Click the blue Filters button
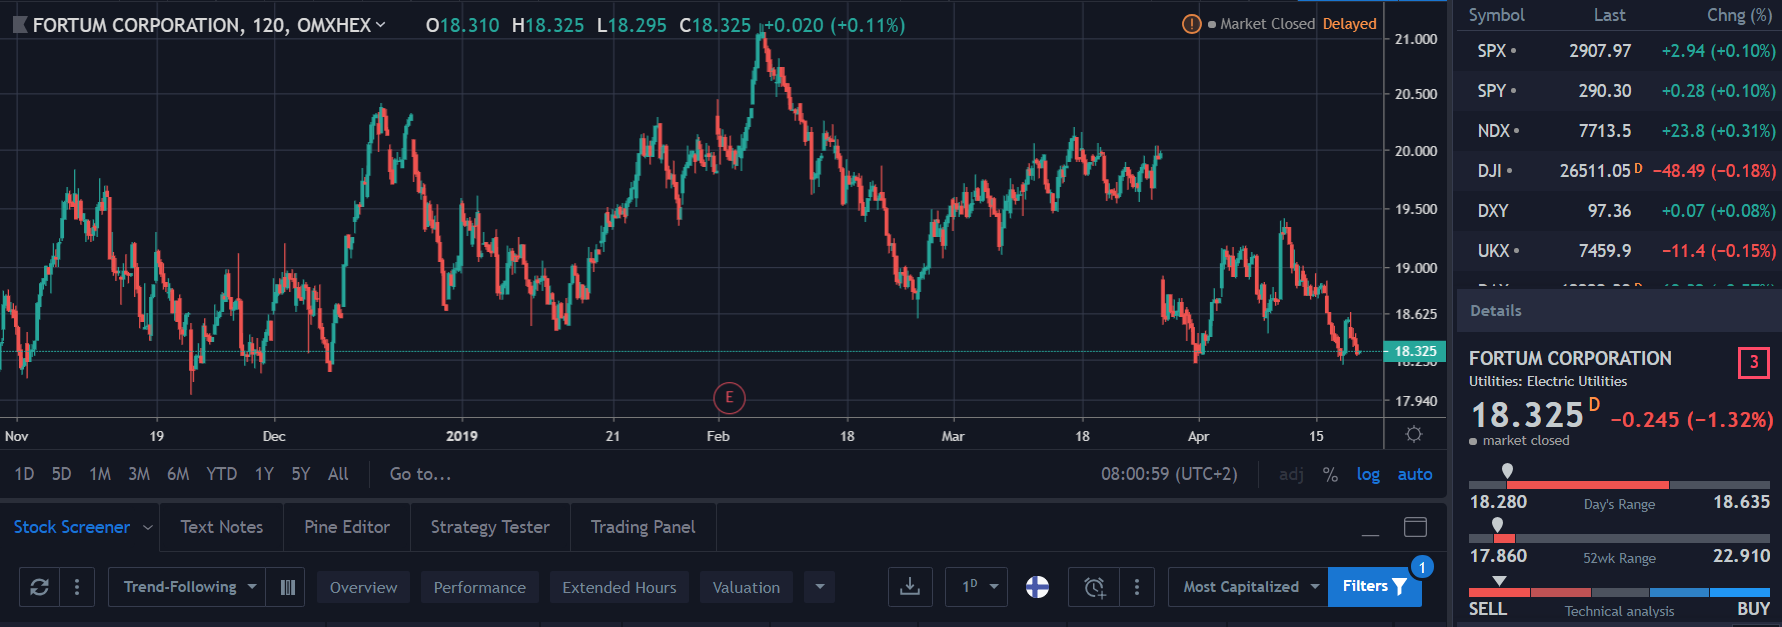The image size is (1782, 627). click(1374, 587)
